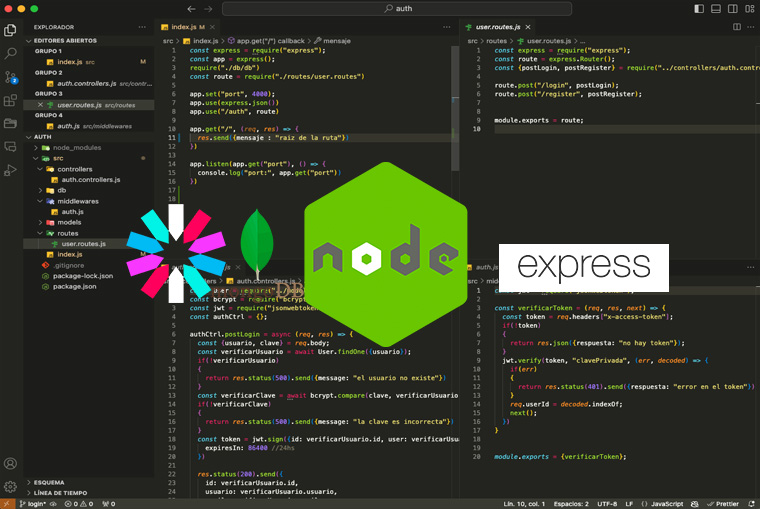
Task: Change end of line sequence LF
Action: [629, 504]
